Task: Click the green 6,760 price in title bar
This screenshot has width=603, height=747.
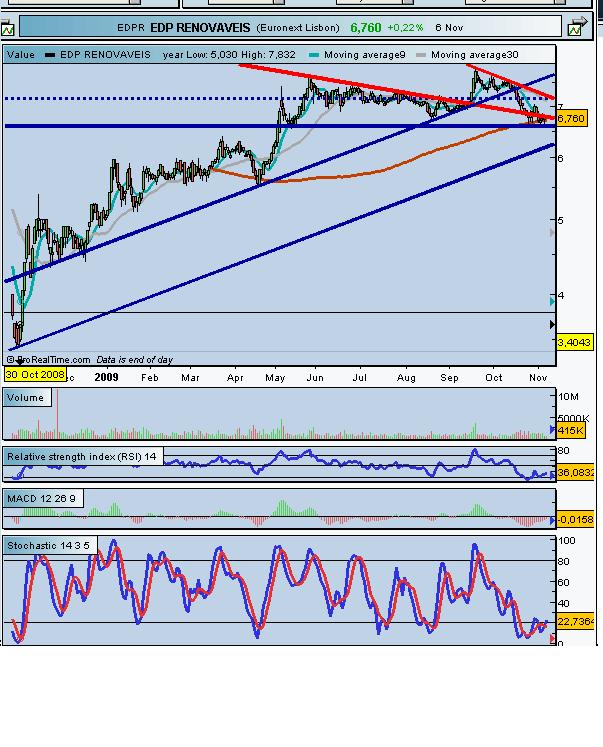Action: tap(366, 28)
